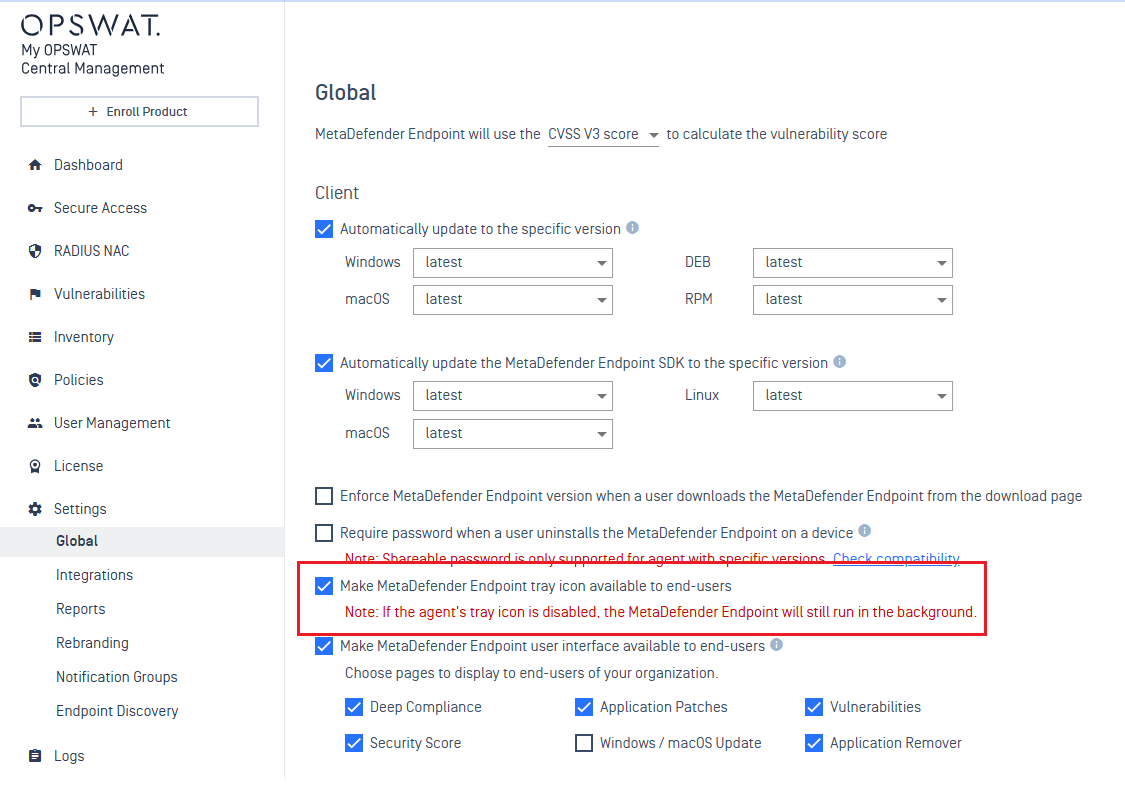This screenshot has width=1125, height=786.
Task: Click the Logs clipboard icon
Action: click(x=34, y=756)
